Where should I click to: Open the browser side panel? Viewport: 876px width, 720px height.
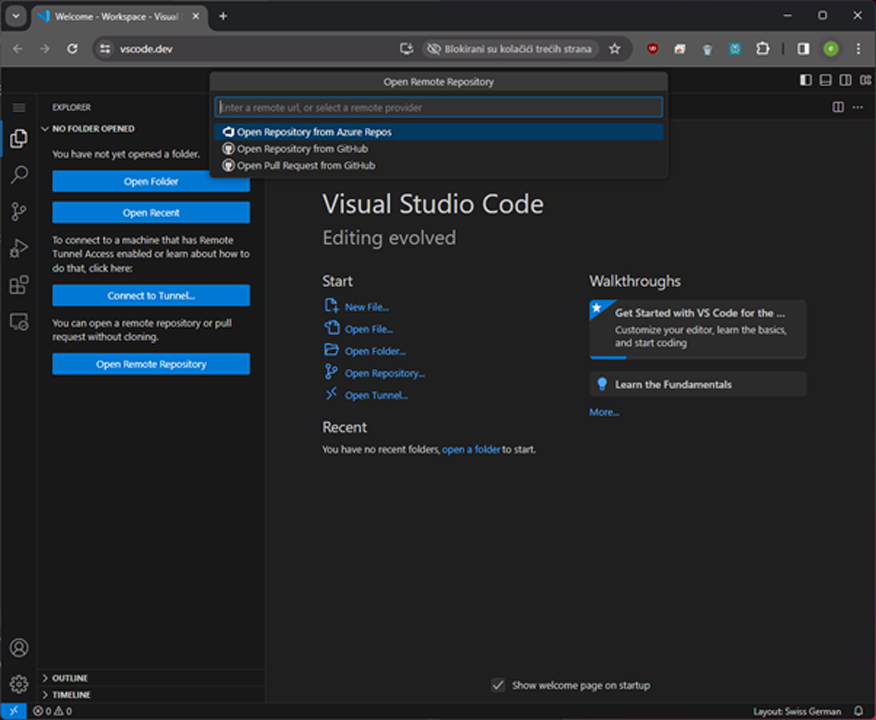(x=803, y=49)
